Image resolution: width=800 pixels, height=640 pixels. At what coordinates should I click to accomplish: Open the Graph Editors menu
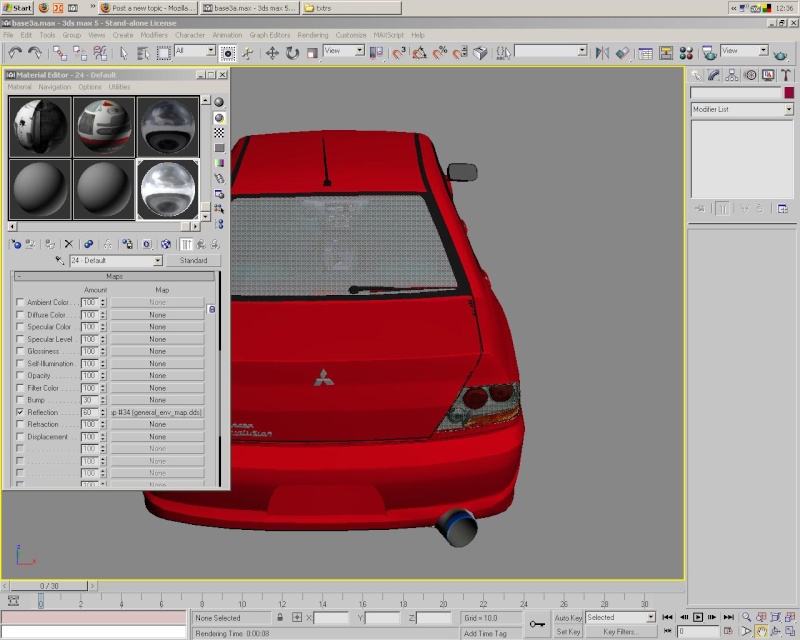[269, 35]
